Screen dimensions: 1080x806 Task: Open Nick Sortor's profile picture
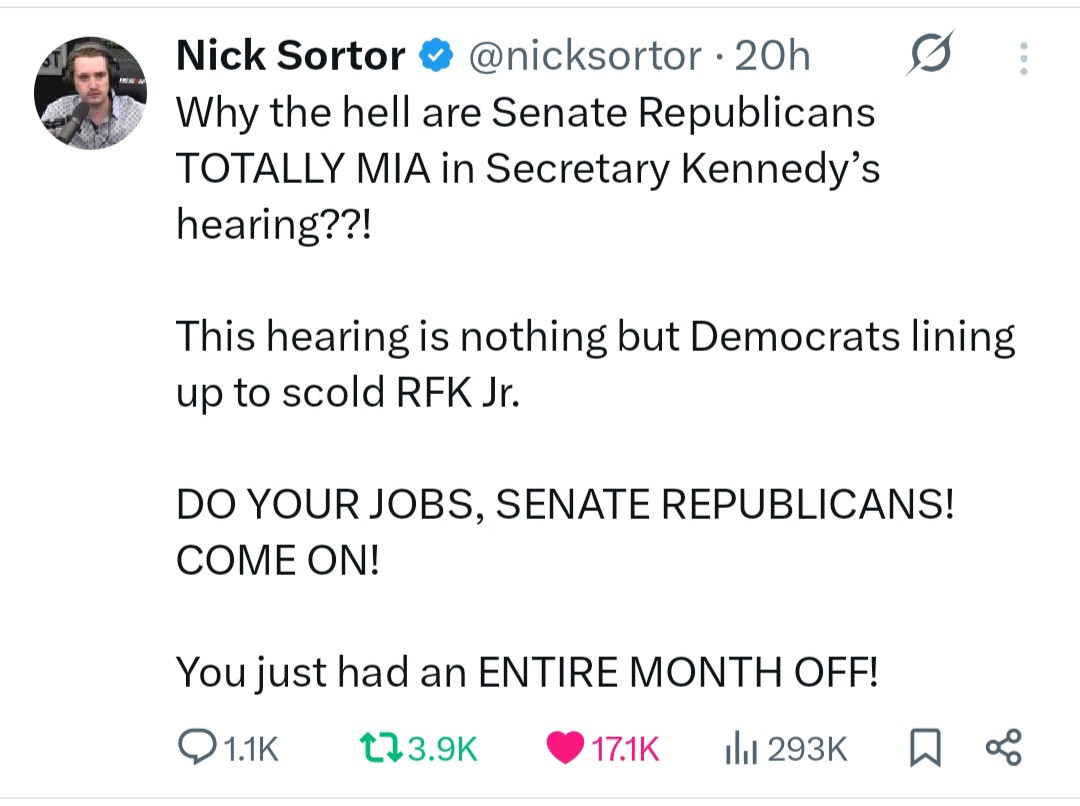(91, 93)
